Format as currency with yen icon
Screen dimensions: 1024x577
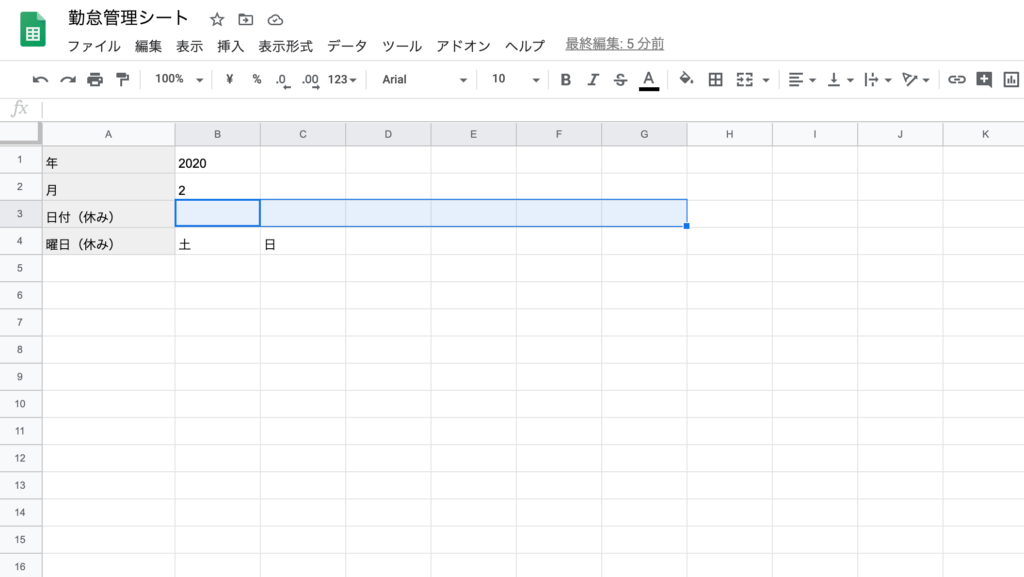pyautogui.click(x=229, y=79)
